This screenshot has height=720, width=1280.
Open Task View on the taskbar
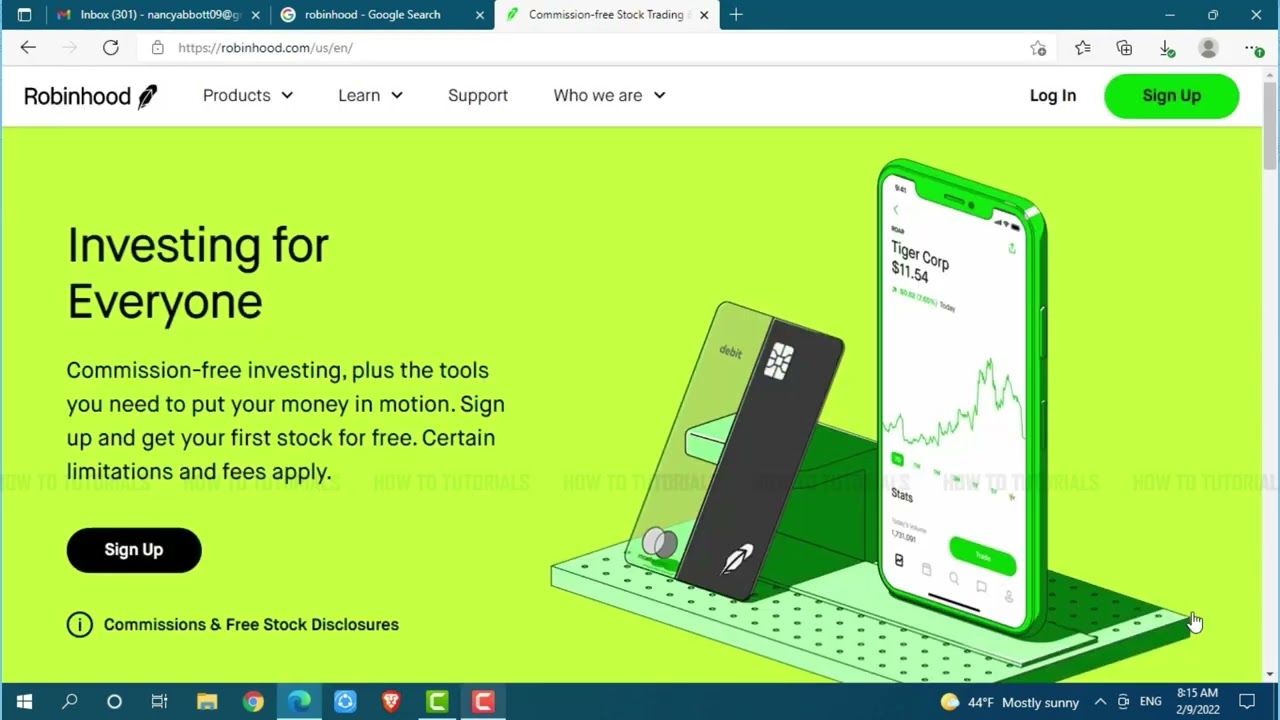[159, 702]
